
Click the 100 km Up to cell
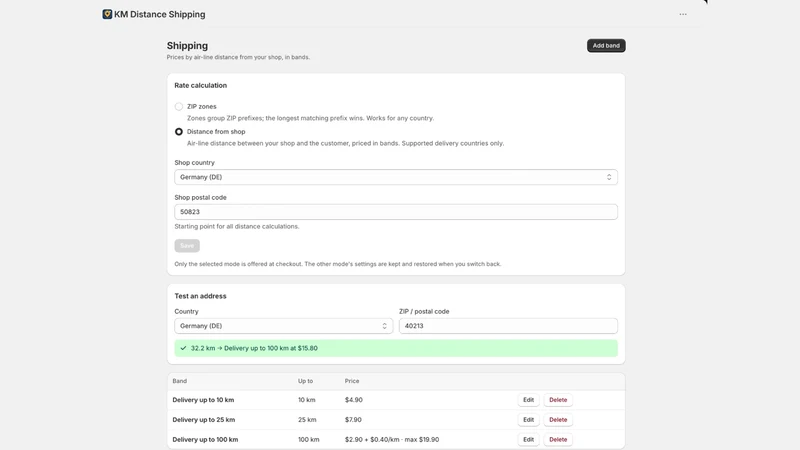click(309, 439)
